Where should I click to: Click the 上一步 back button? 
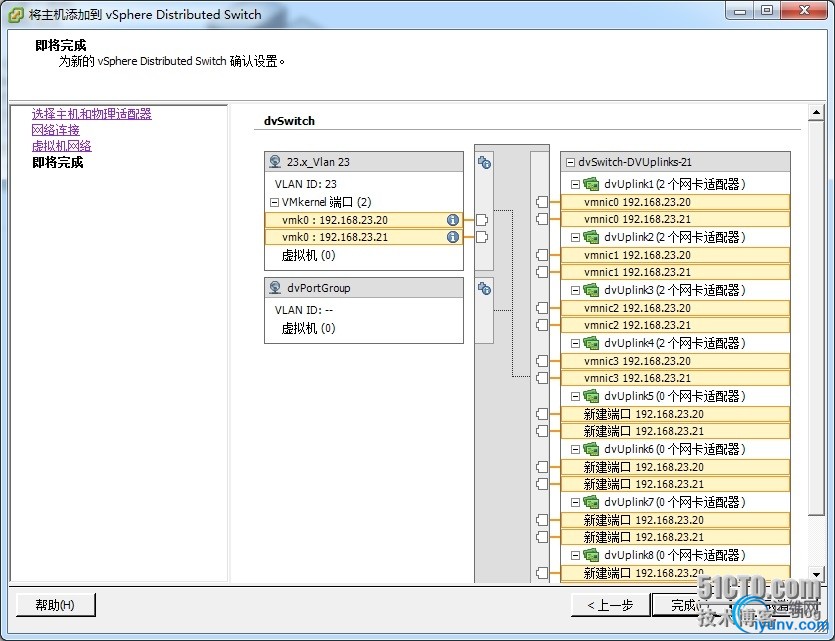pyautogui.click(x=610, y=605)
